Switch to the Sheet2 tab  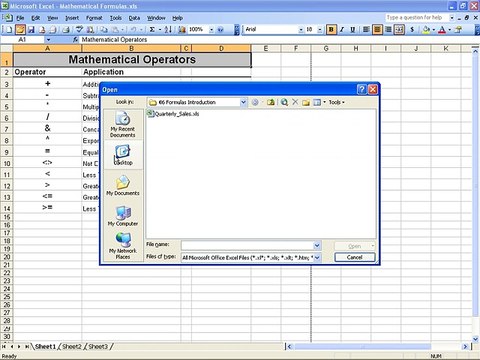[x=72, y=347]
